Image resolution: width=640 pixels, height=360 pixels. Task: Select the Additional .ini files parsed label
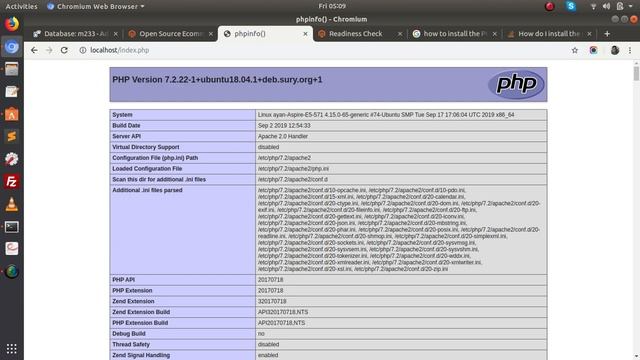(x=147, y=190)
